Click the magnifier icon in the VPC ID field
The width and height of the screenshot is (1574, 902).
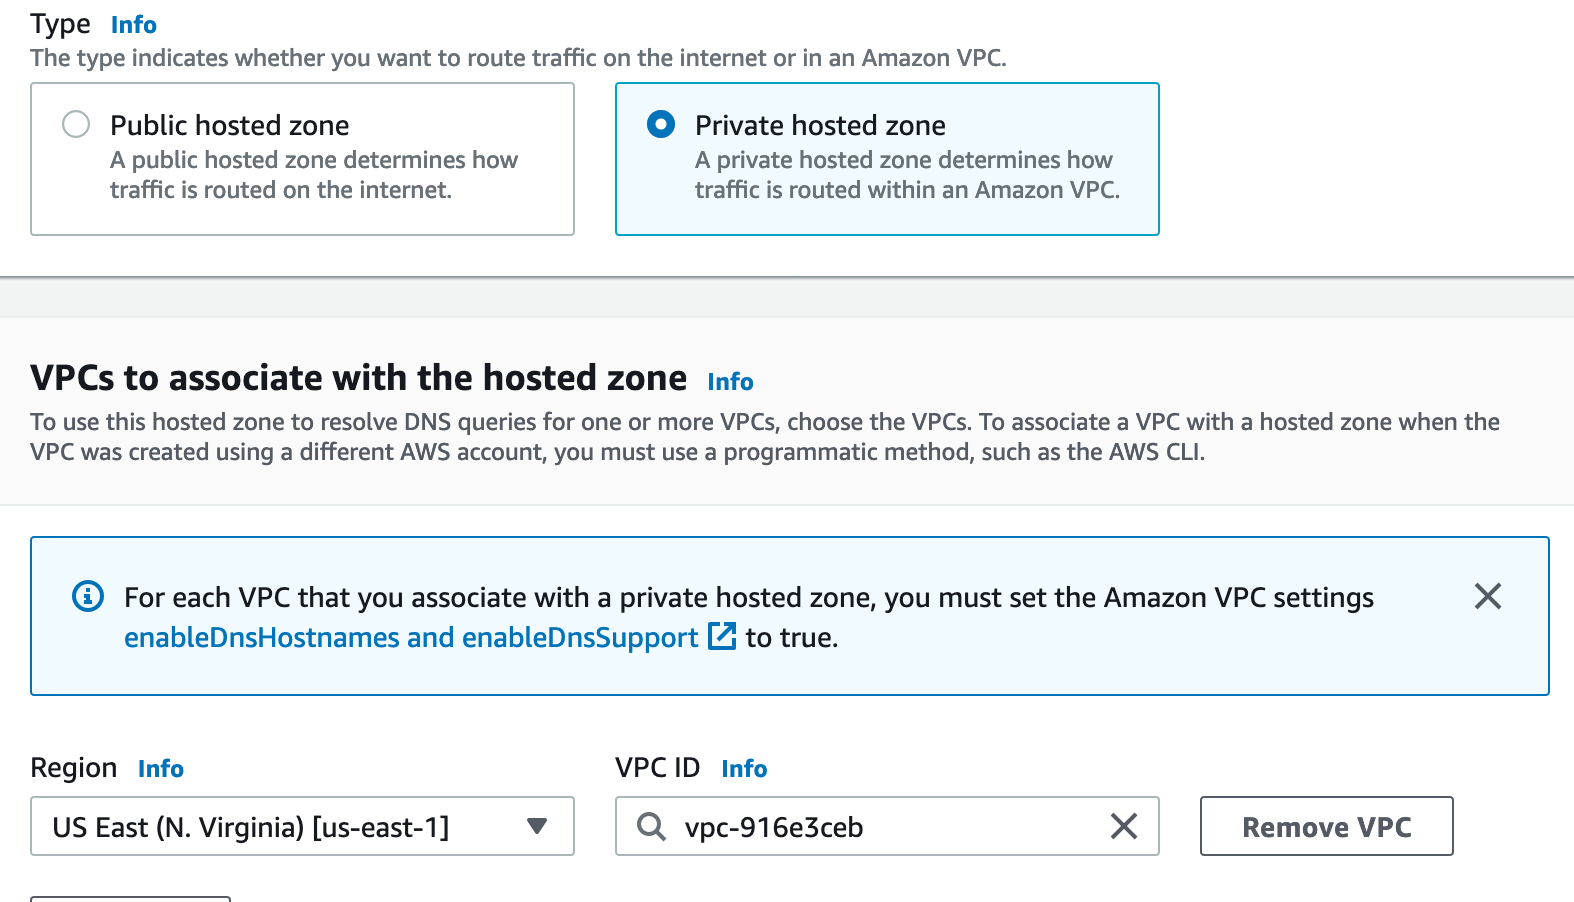tap(652, 827)
